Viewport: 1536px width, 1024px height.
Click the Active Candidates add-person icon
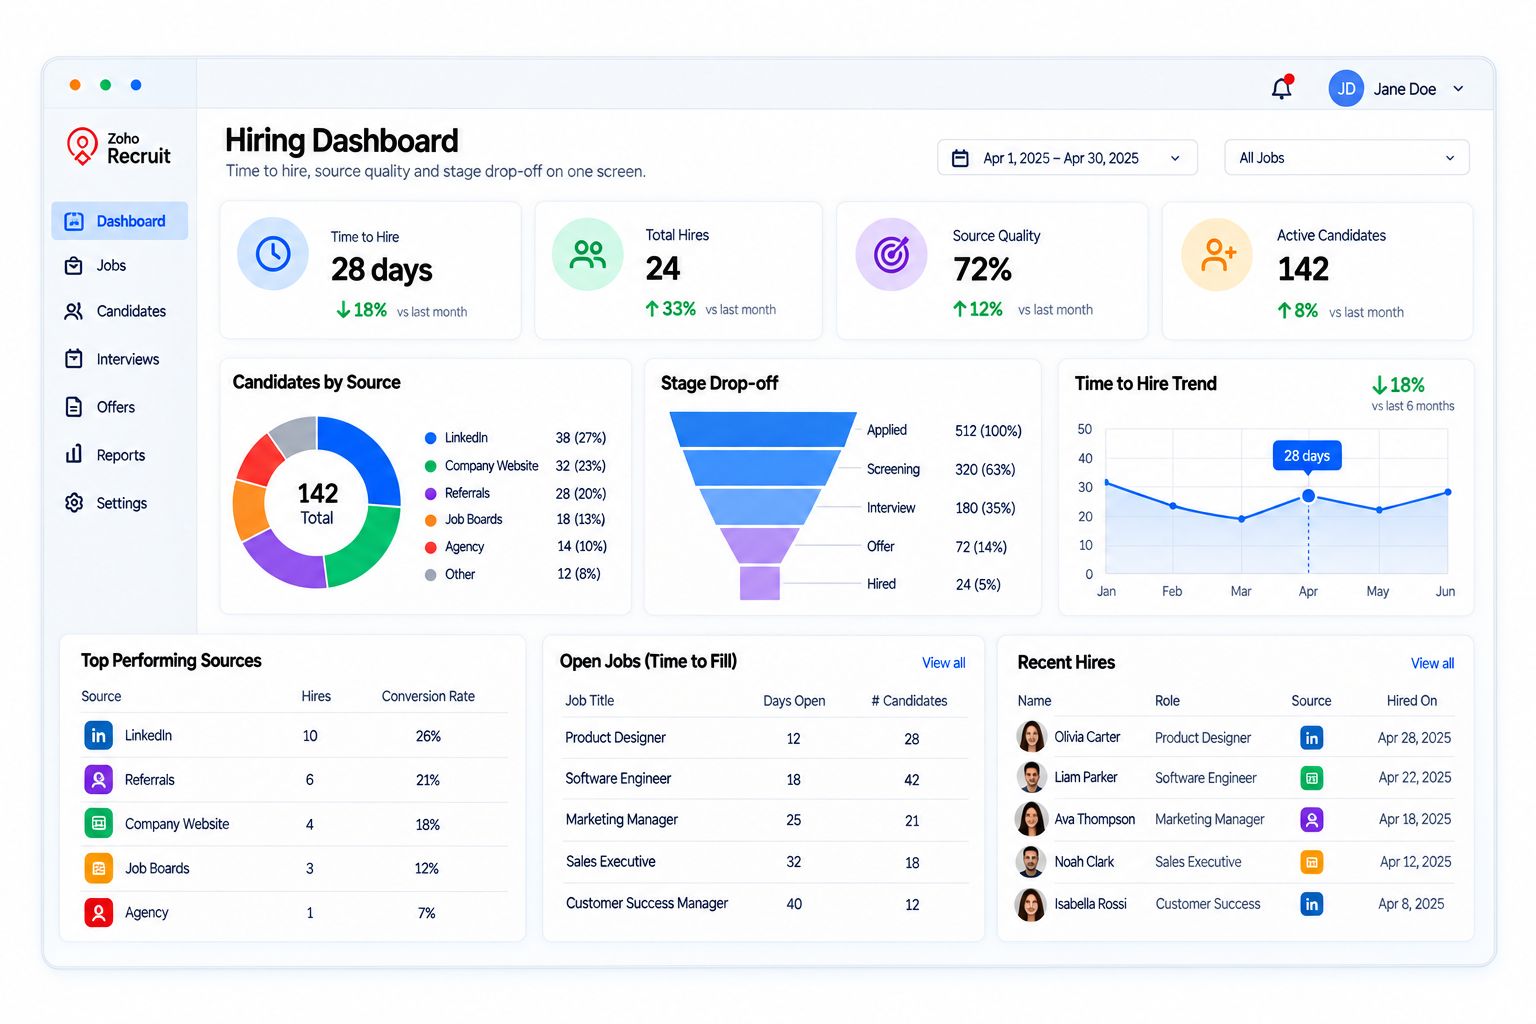click(1217, 254)
